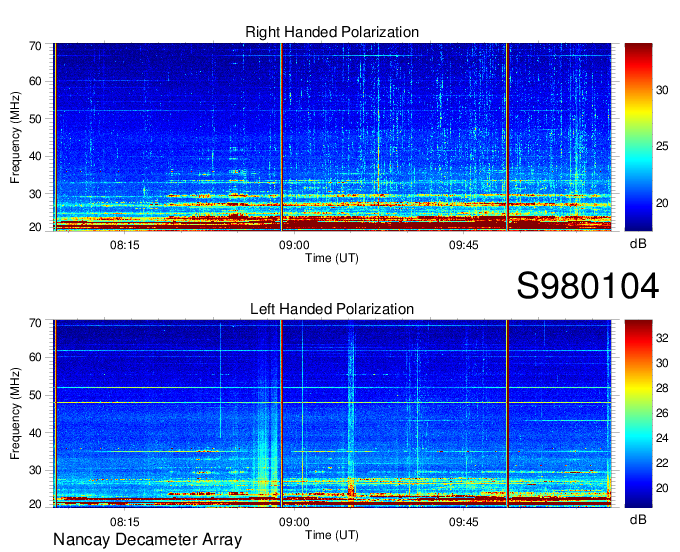Click the 20 frequency tick on Right Handed plot
Viewport: 680px width, 552px height.
click(35, 227)
